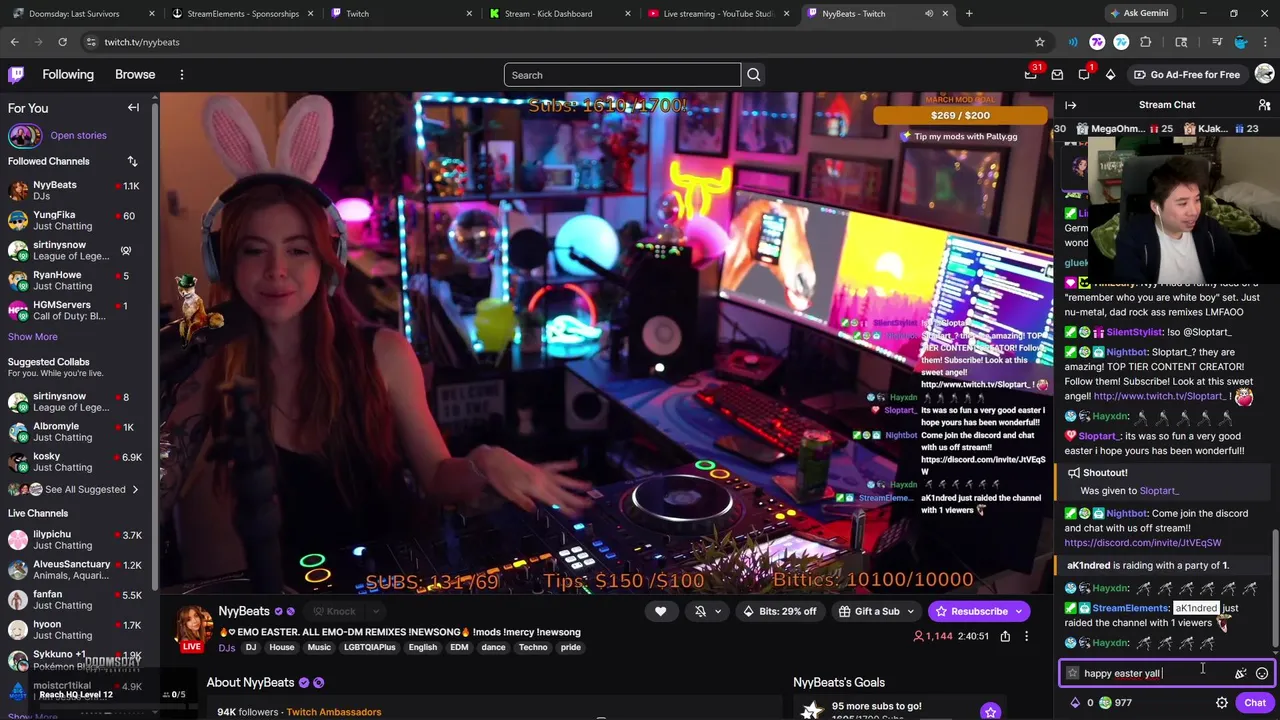Open whispers icon with 1 badge
The image size is (1280, 720).
pyautogui.click(x=1084, y=75)
